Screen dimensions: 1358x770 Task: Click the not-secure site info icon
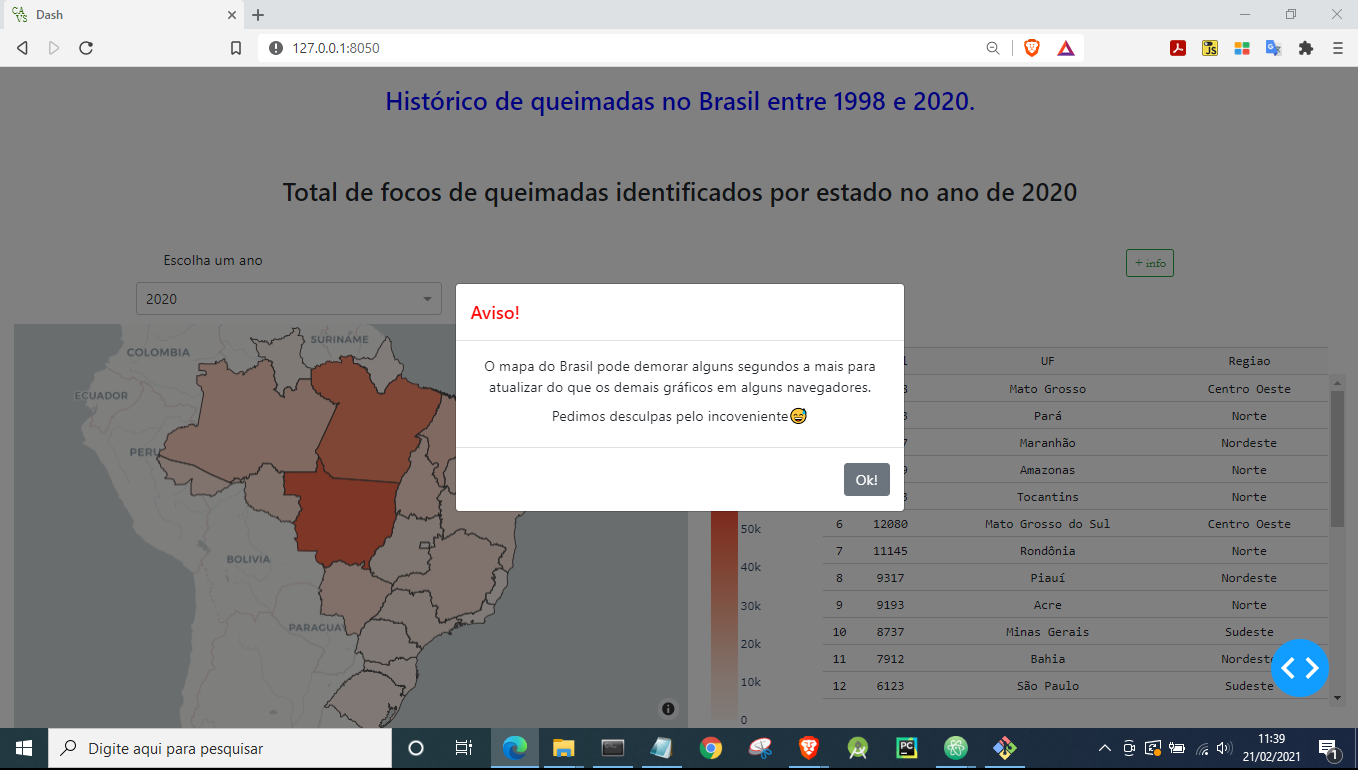tap(276, 47)
